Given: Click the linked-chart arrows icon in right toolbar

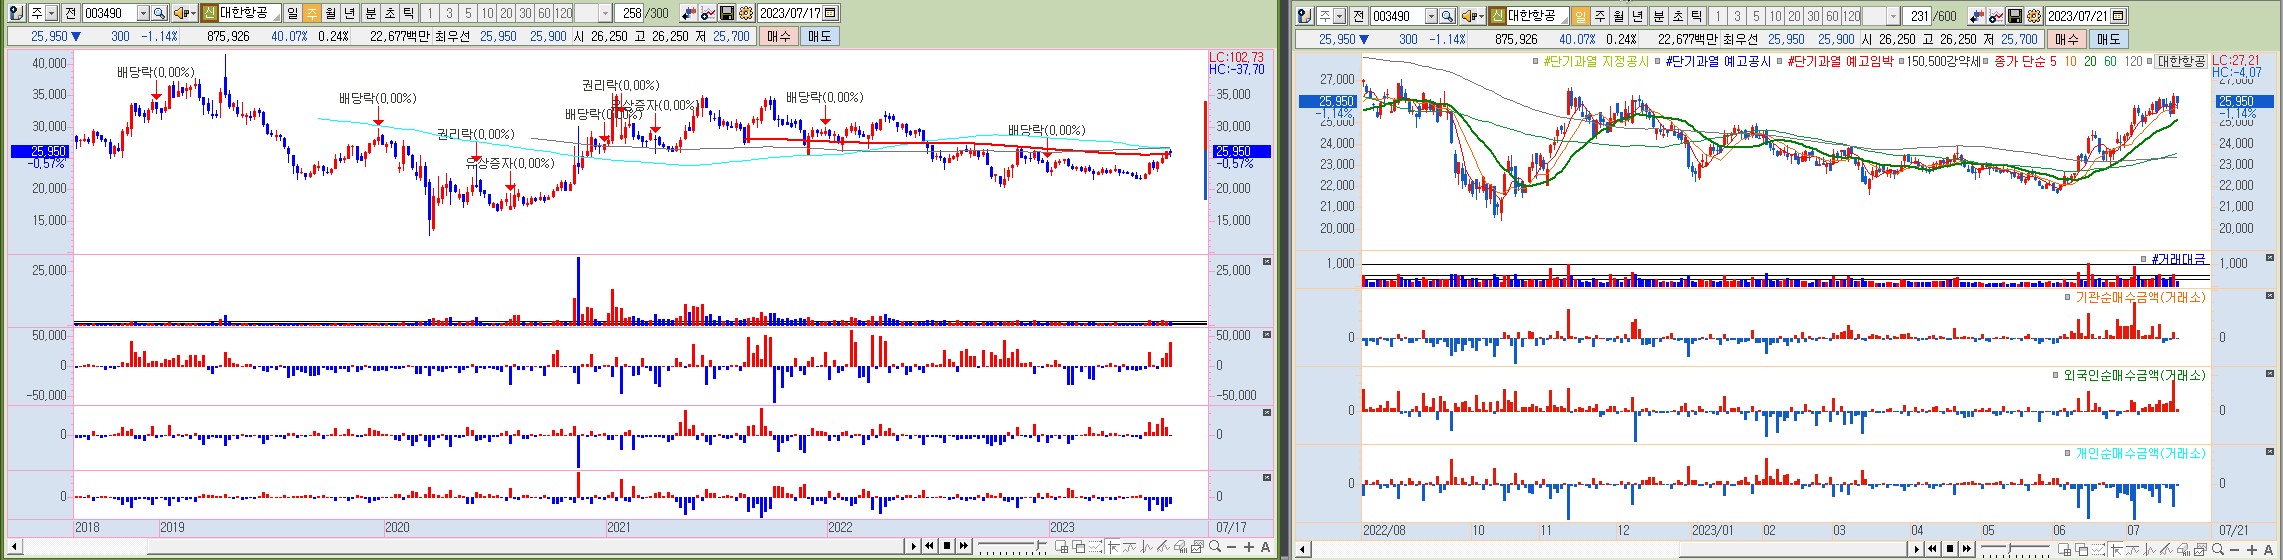Looking at the screenshot, I should point(1977,15).
